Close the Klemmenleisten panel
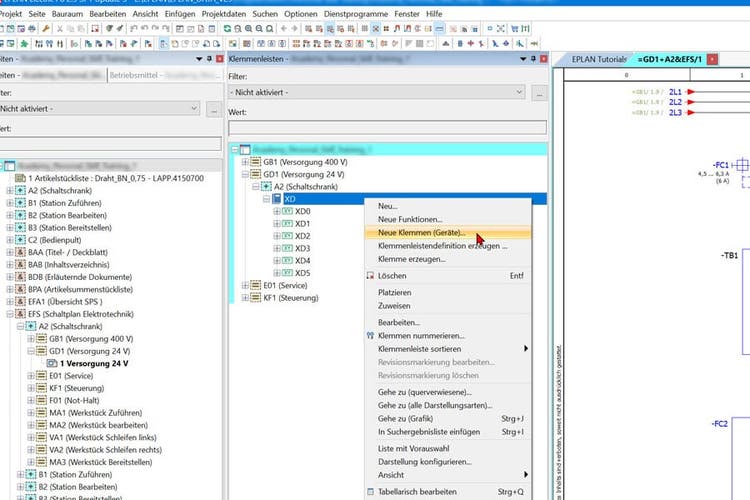This screenshot has height=500, width=750. point(544,59)
